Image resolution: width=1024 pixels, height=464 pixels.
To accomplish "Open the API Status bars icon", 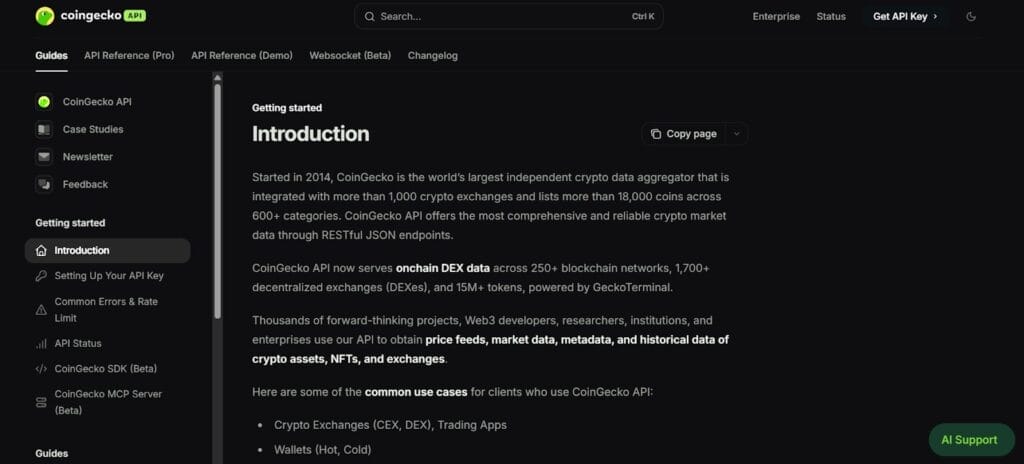I will click(41, 344).
